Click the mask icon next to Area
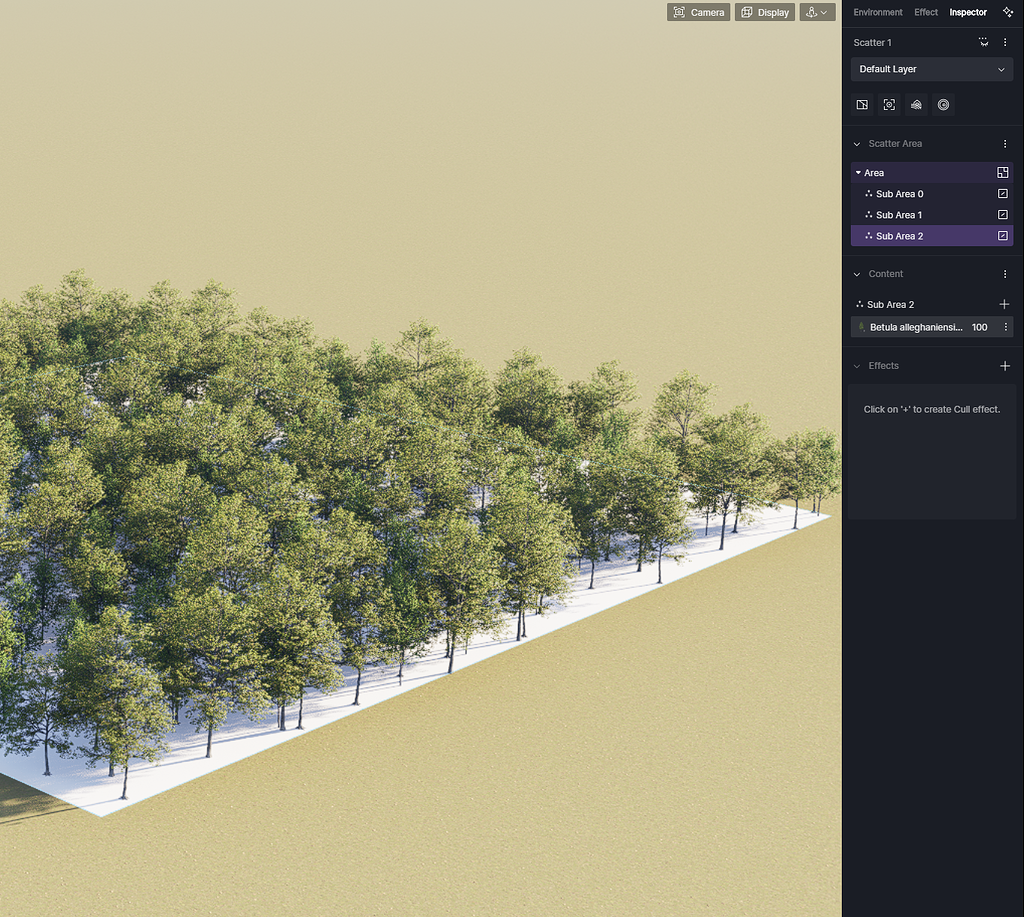 pyautogui.click(x=1002, y=172)
